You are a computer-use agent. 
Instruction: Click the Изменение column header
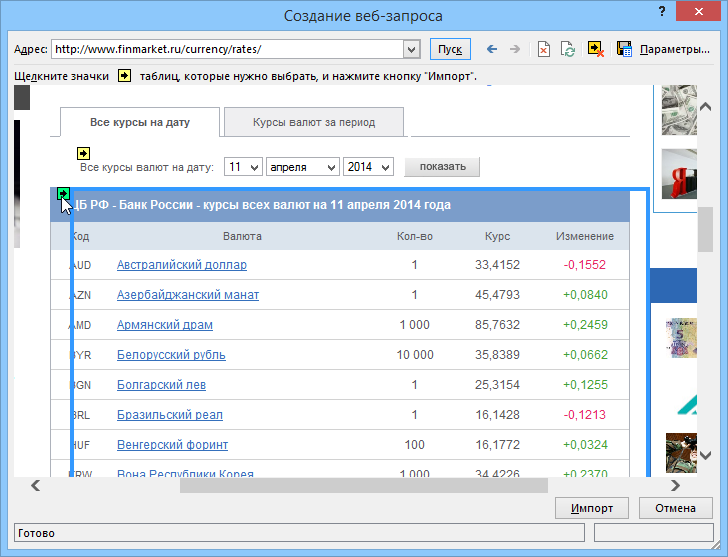[x=585, y=236]
